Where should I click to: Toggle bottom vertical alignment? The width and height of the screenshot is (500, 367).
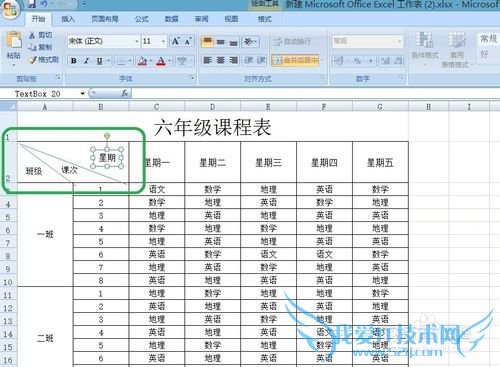pos(233,41)
